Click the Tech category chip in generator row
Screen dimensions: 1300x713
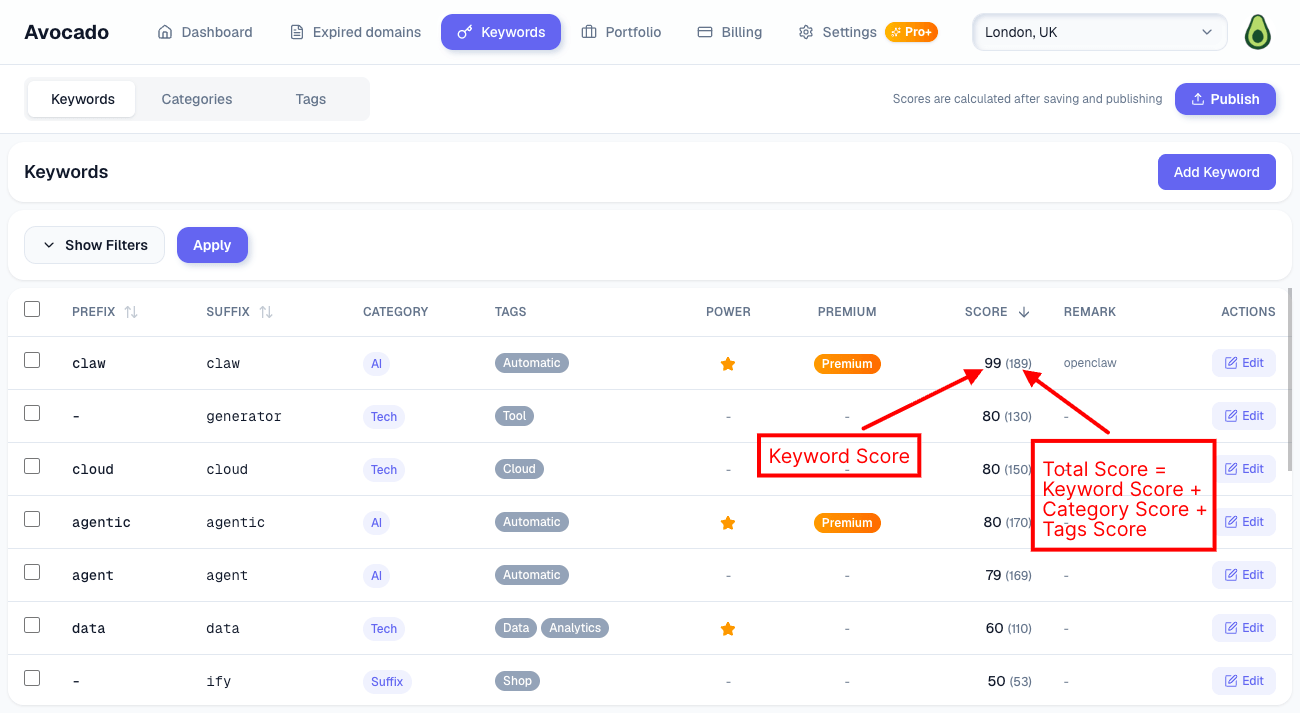point(384,417)
